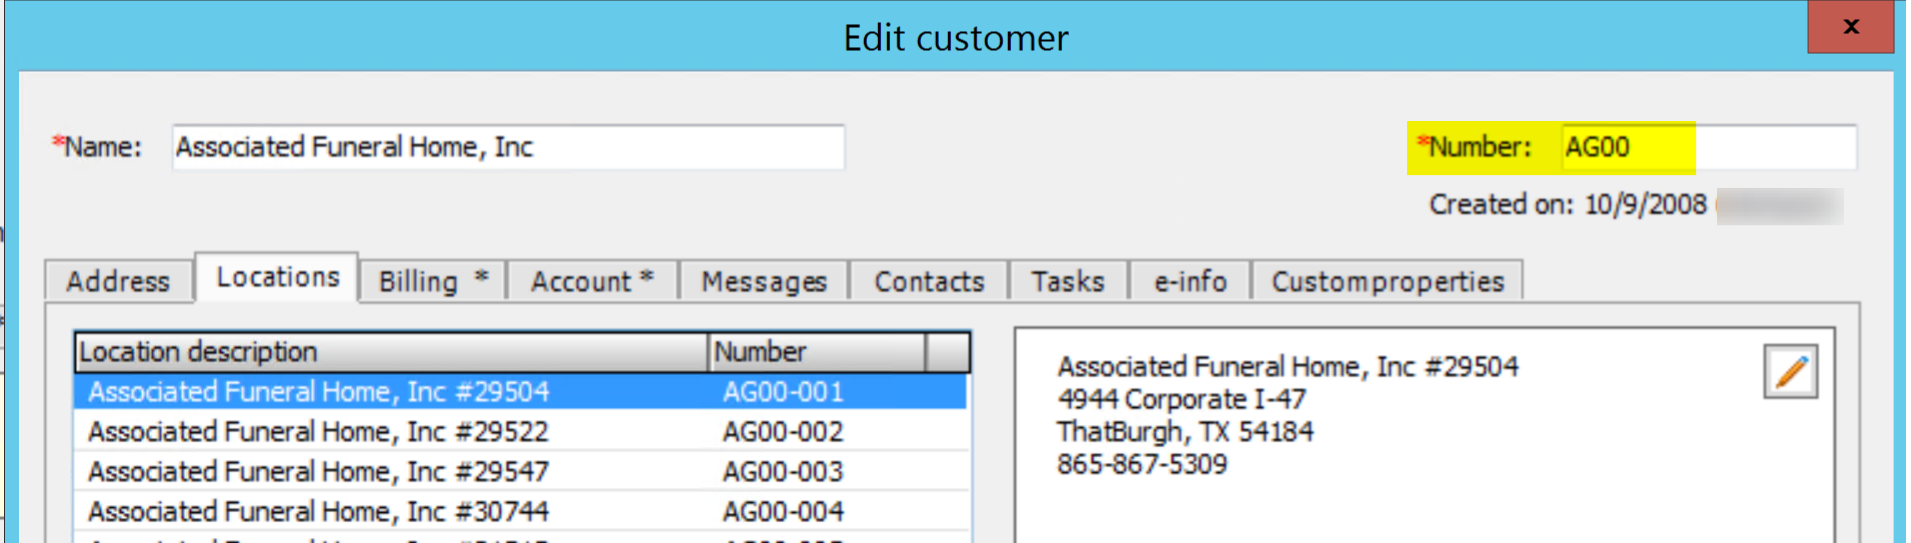Click the ThatBurgh, TX 54184 line

(x=1185, y=432)
